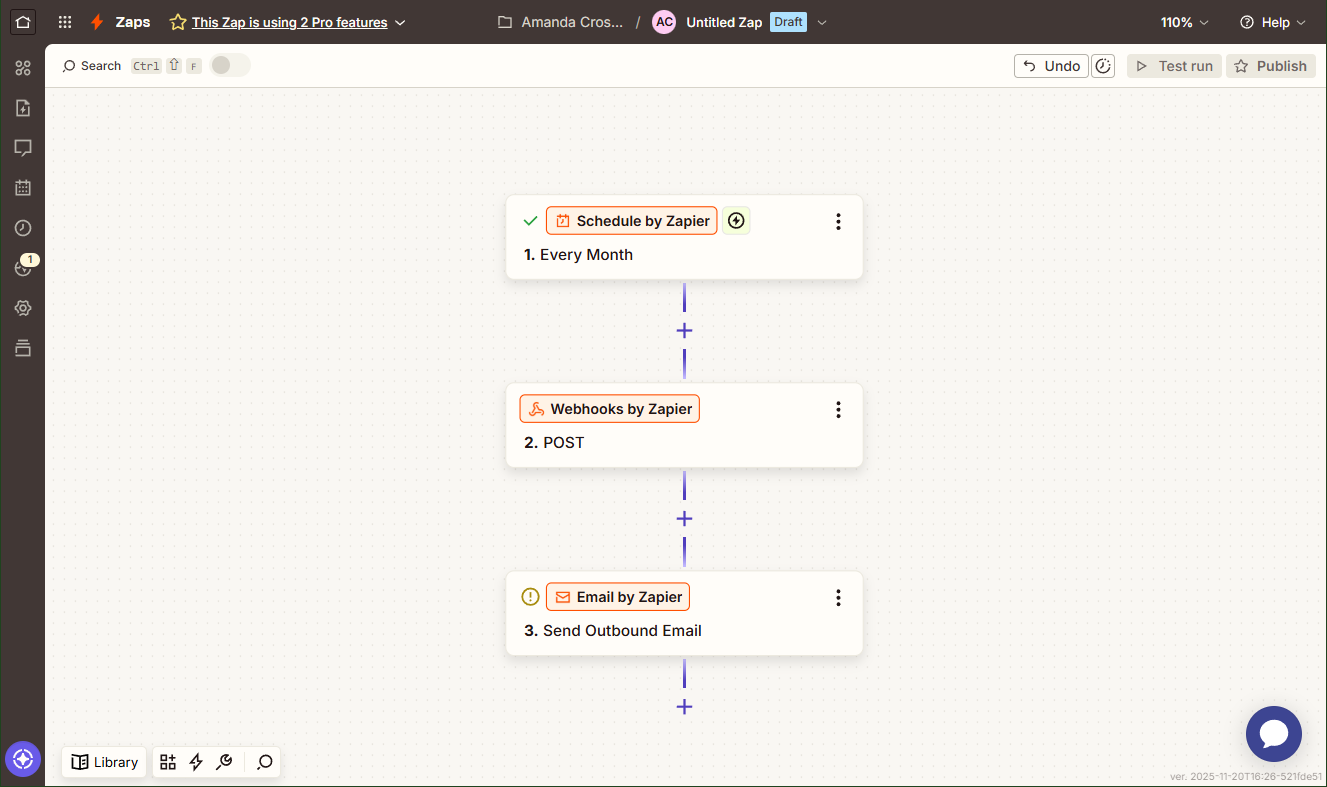
Task: Click the Test run button
Action: (x=1174, y=66)
